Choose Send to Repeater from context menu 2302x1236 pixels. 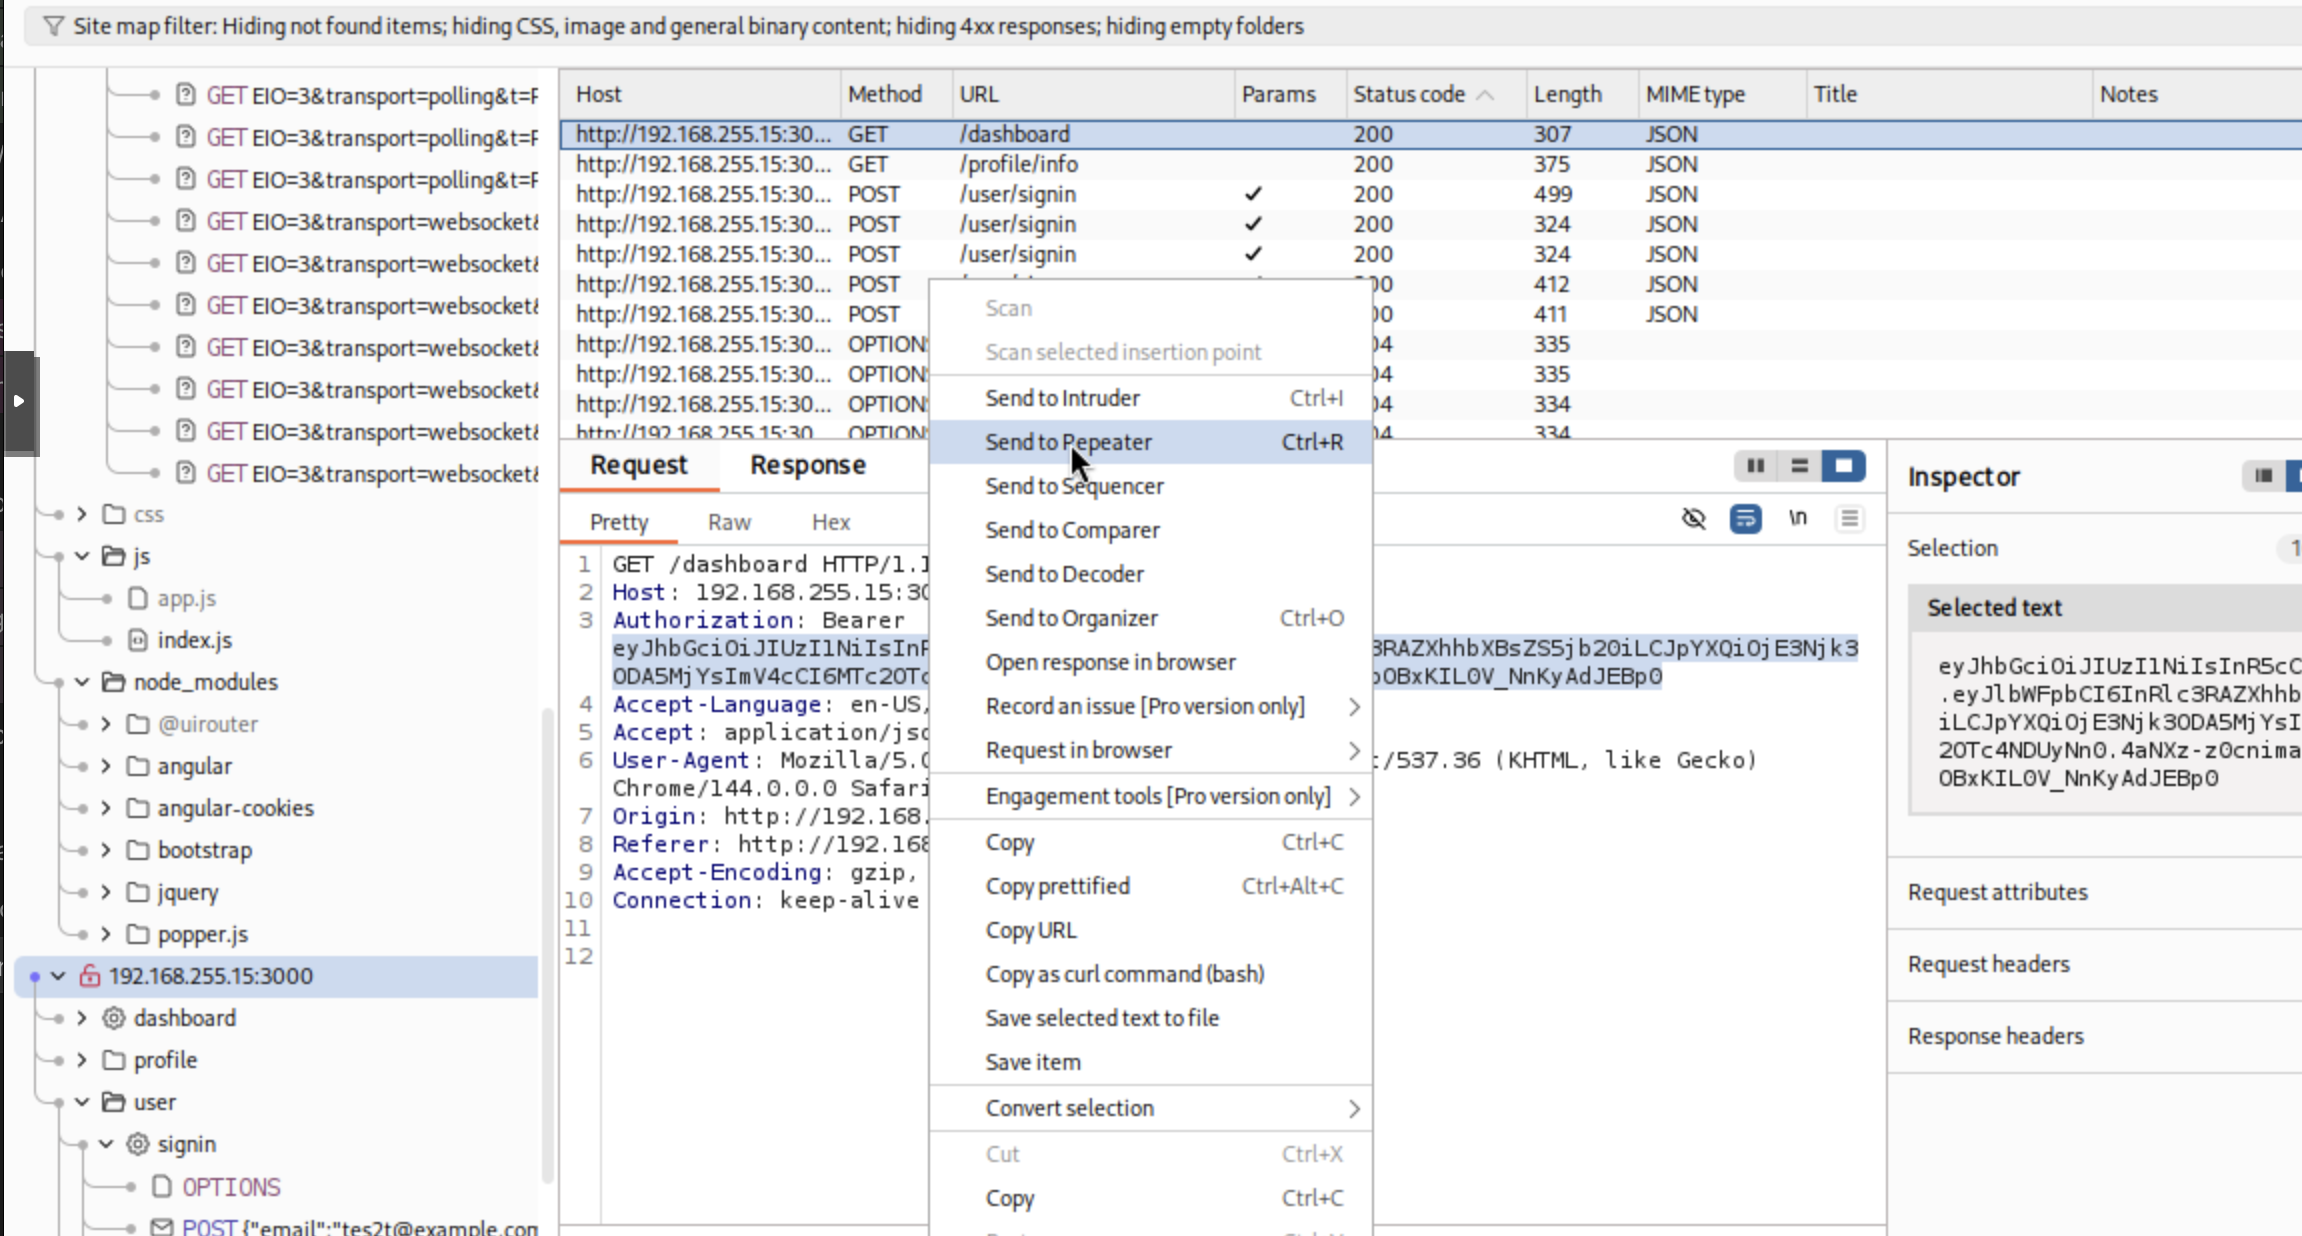[x=1068, y=442]
